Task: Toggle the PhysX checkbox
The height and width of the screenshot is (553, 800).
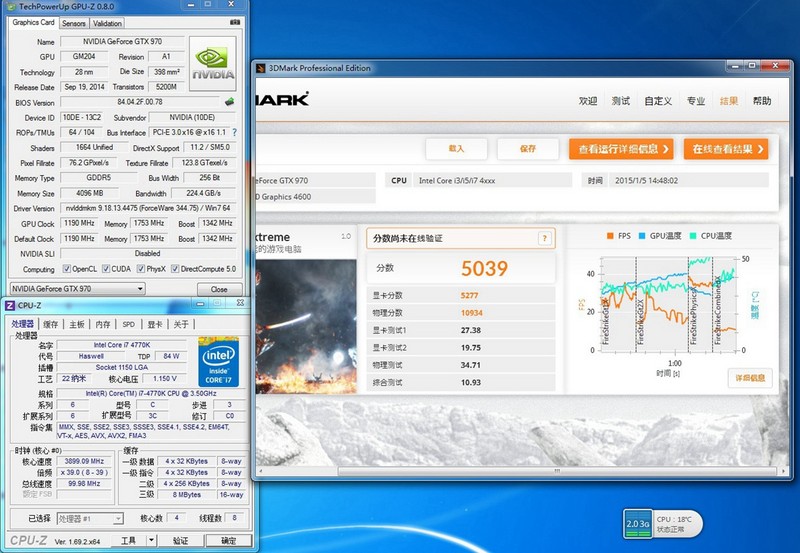Action: pyautogui.click(x=140, y=269)
